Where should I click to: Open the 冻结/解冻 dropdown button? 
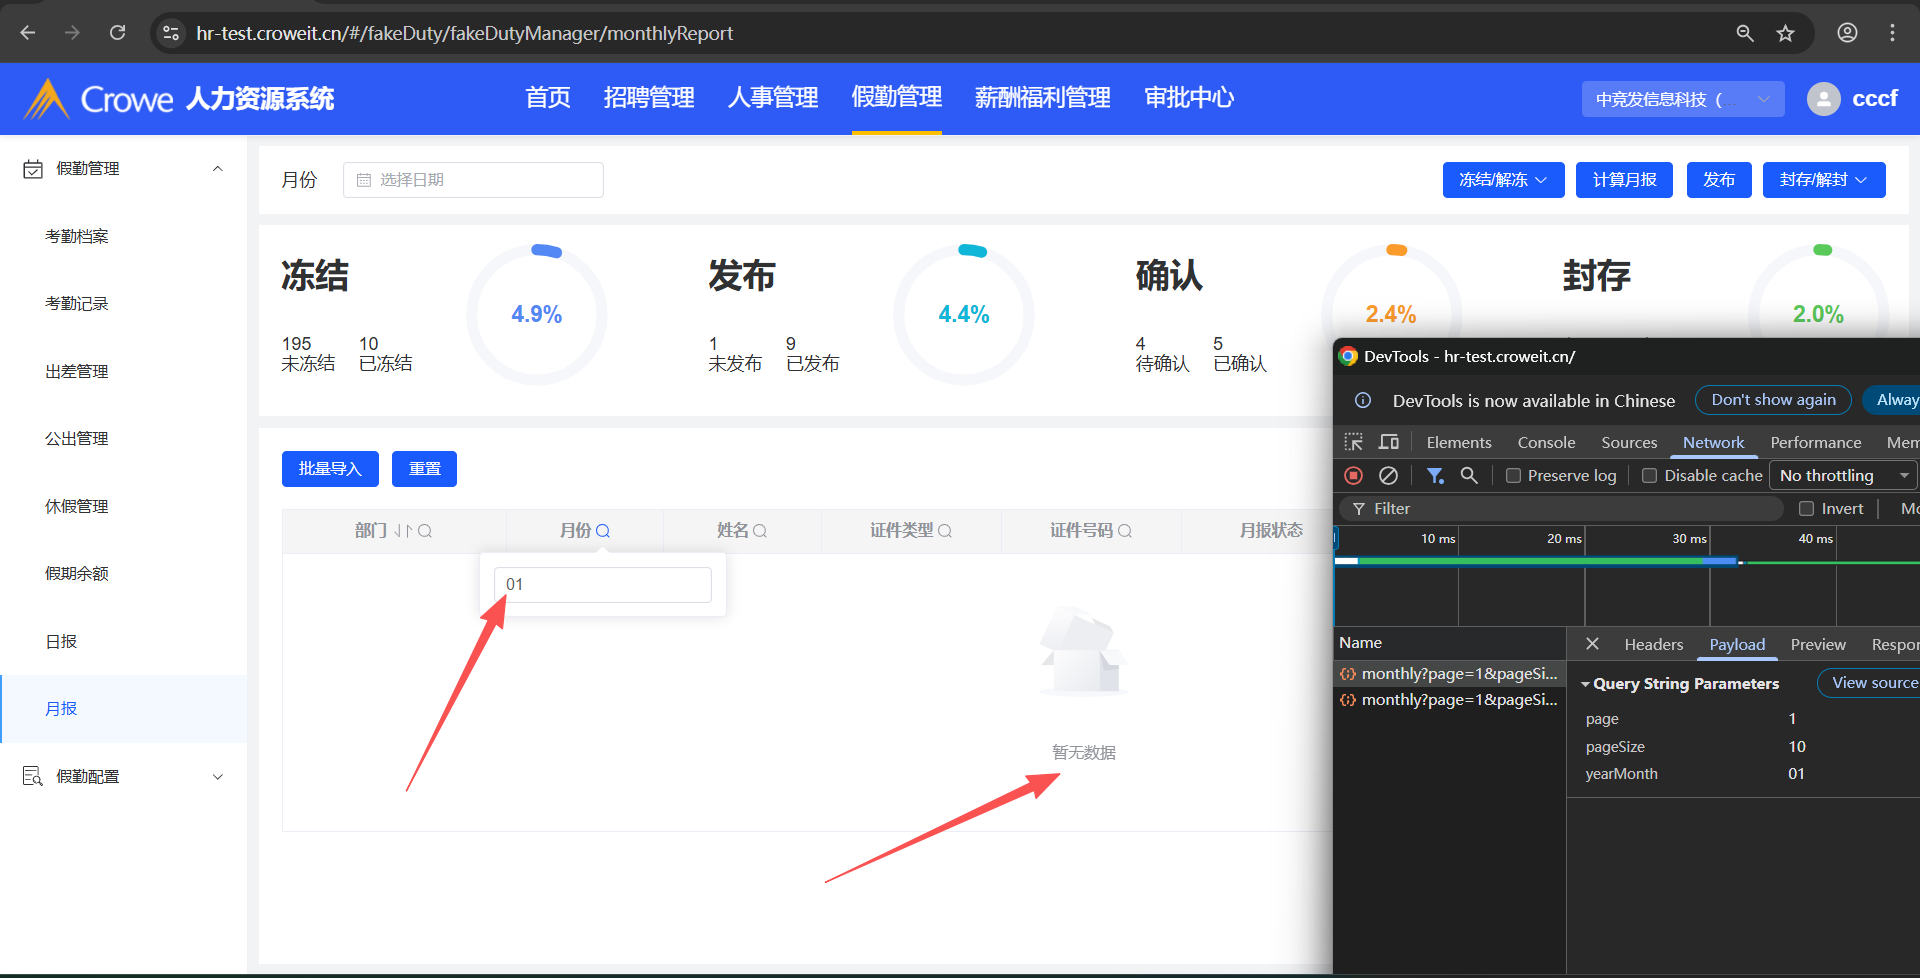[x=1503, y=180]
